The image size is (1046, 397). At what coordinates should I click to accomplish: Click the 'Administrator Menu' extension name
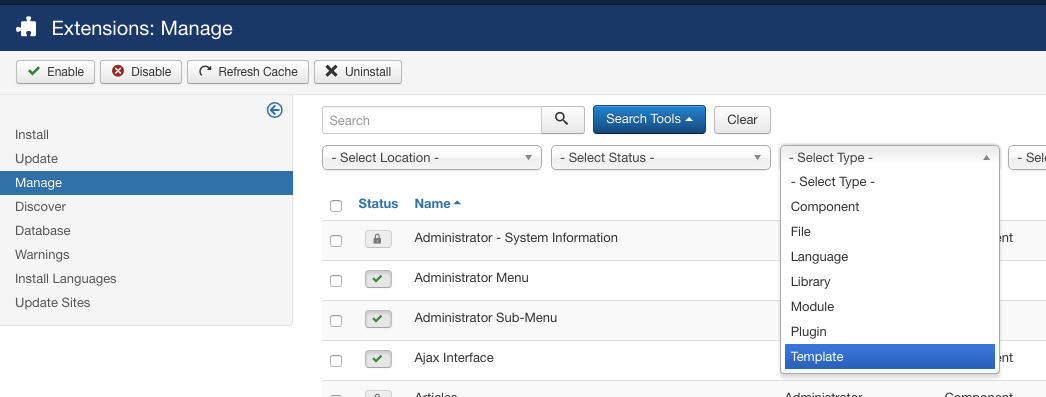[x=471, y=278]
